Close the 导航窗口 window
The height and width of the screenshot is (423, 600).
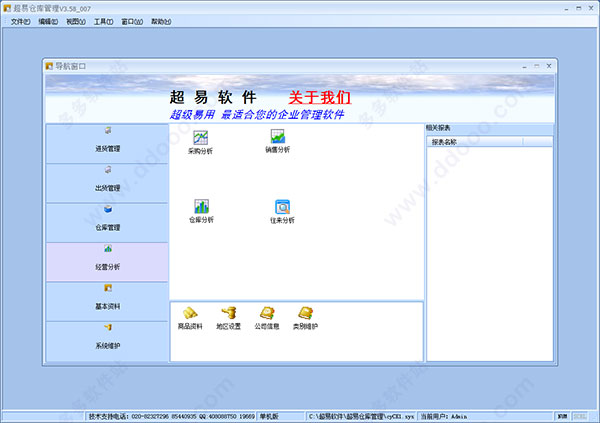click(x=549, y=66)
